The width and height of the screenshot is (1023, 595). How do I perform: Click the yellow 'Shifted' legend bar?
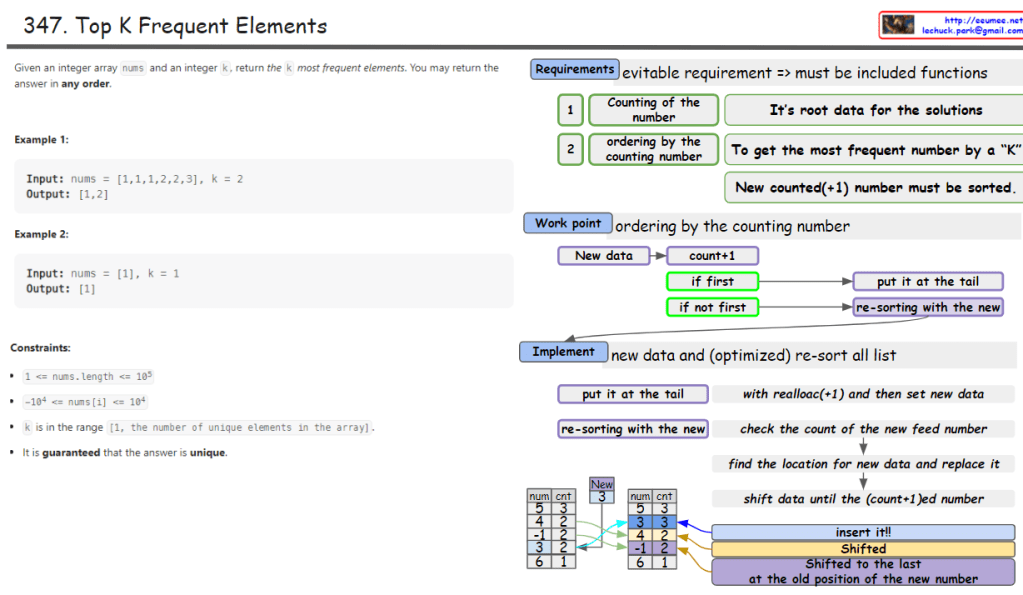tap(862, 549)
